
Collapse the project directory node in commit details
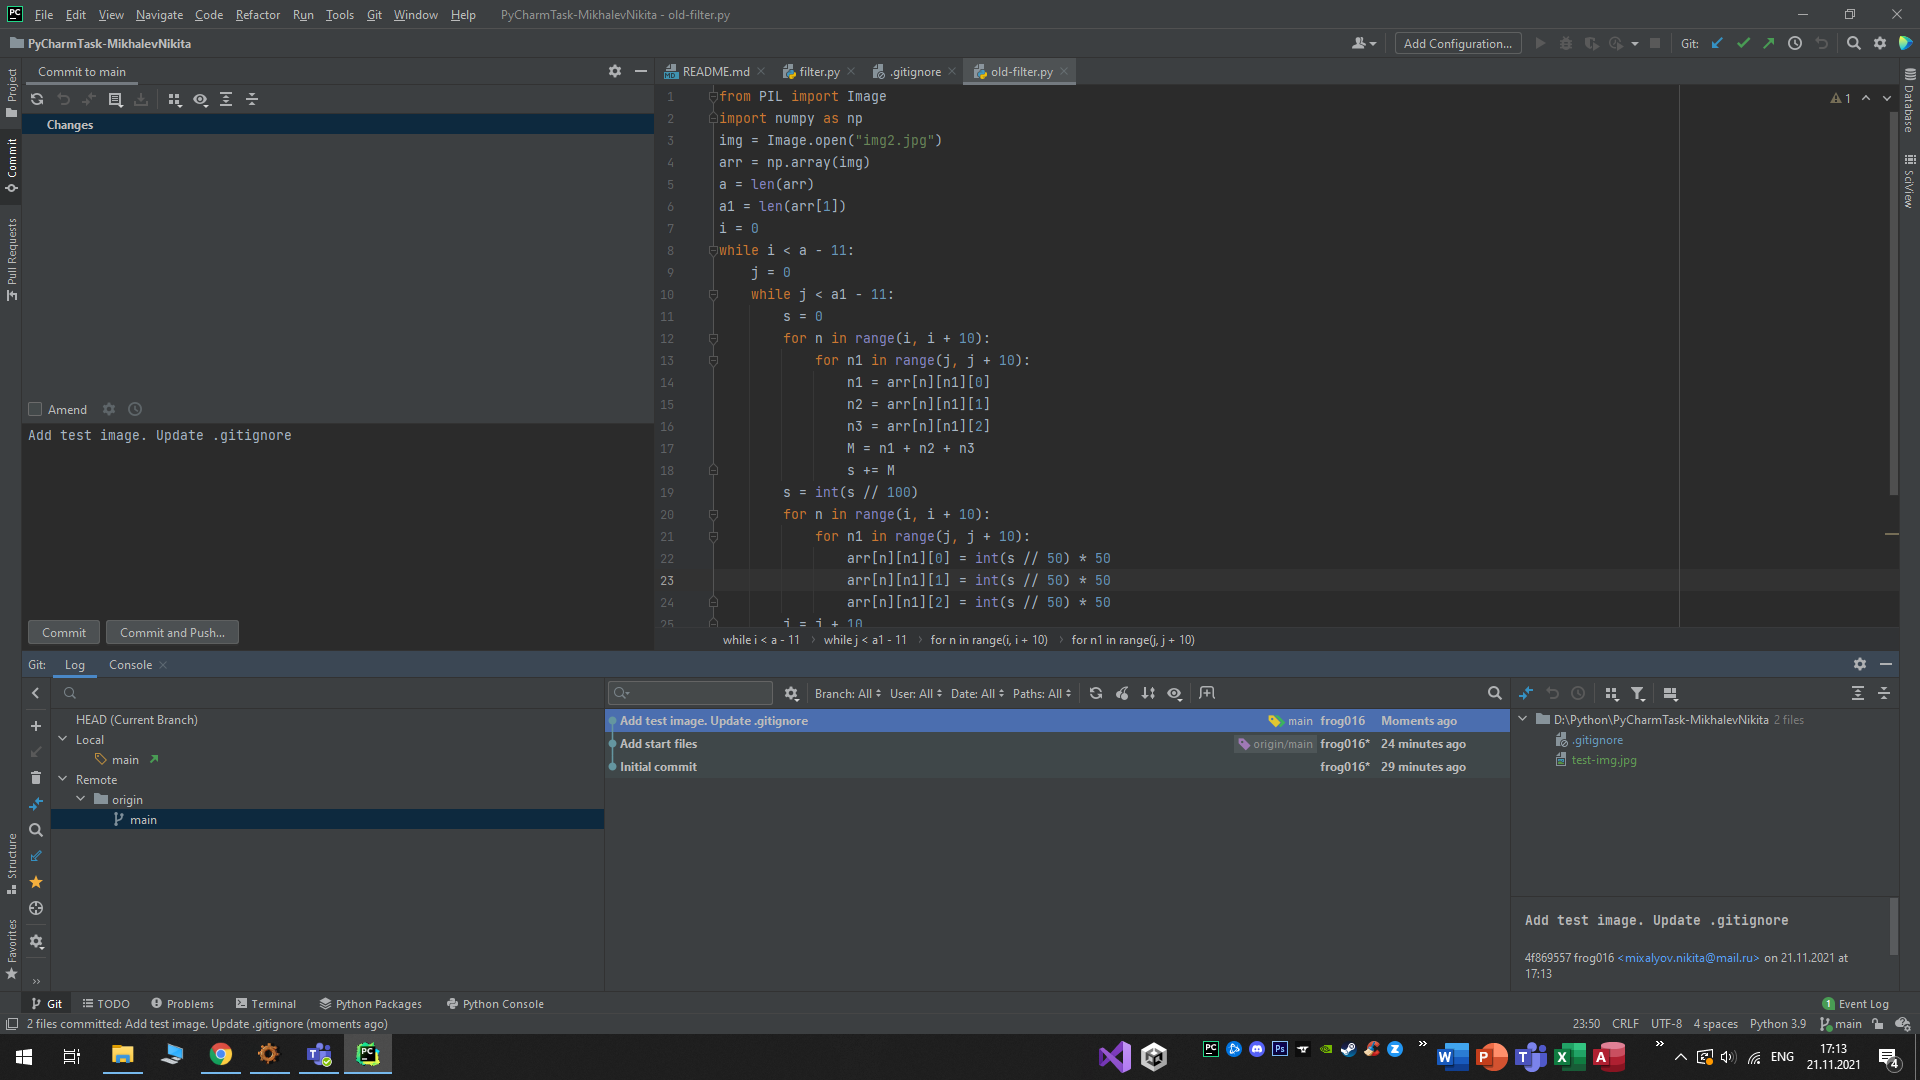pyautogui.click(x=1523, y=719)
